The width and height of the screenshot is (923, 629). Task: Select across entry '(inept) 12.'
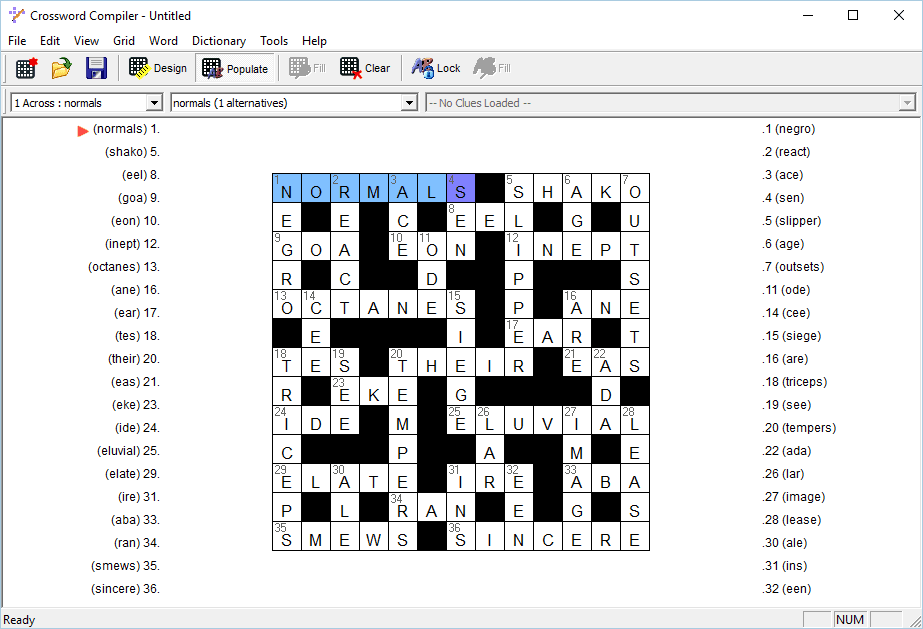click(132, 244)
